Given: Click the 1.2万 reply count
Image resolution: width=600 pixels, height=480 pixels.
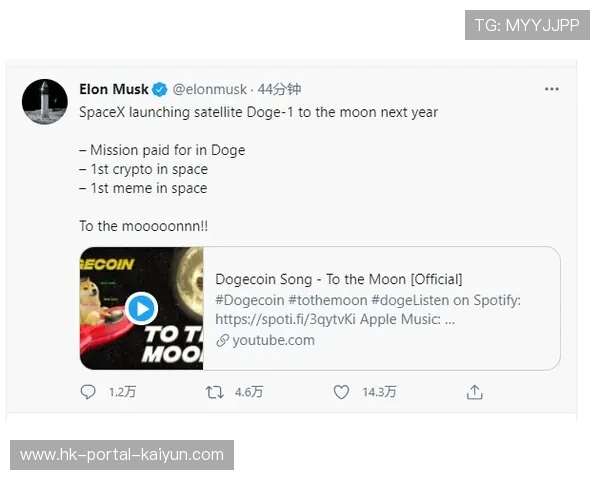Looking at the screenshot, I should click(120, 393).
